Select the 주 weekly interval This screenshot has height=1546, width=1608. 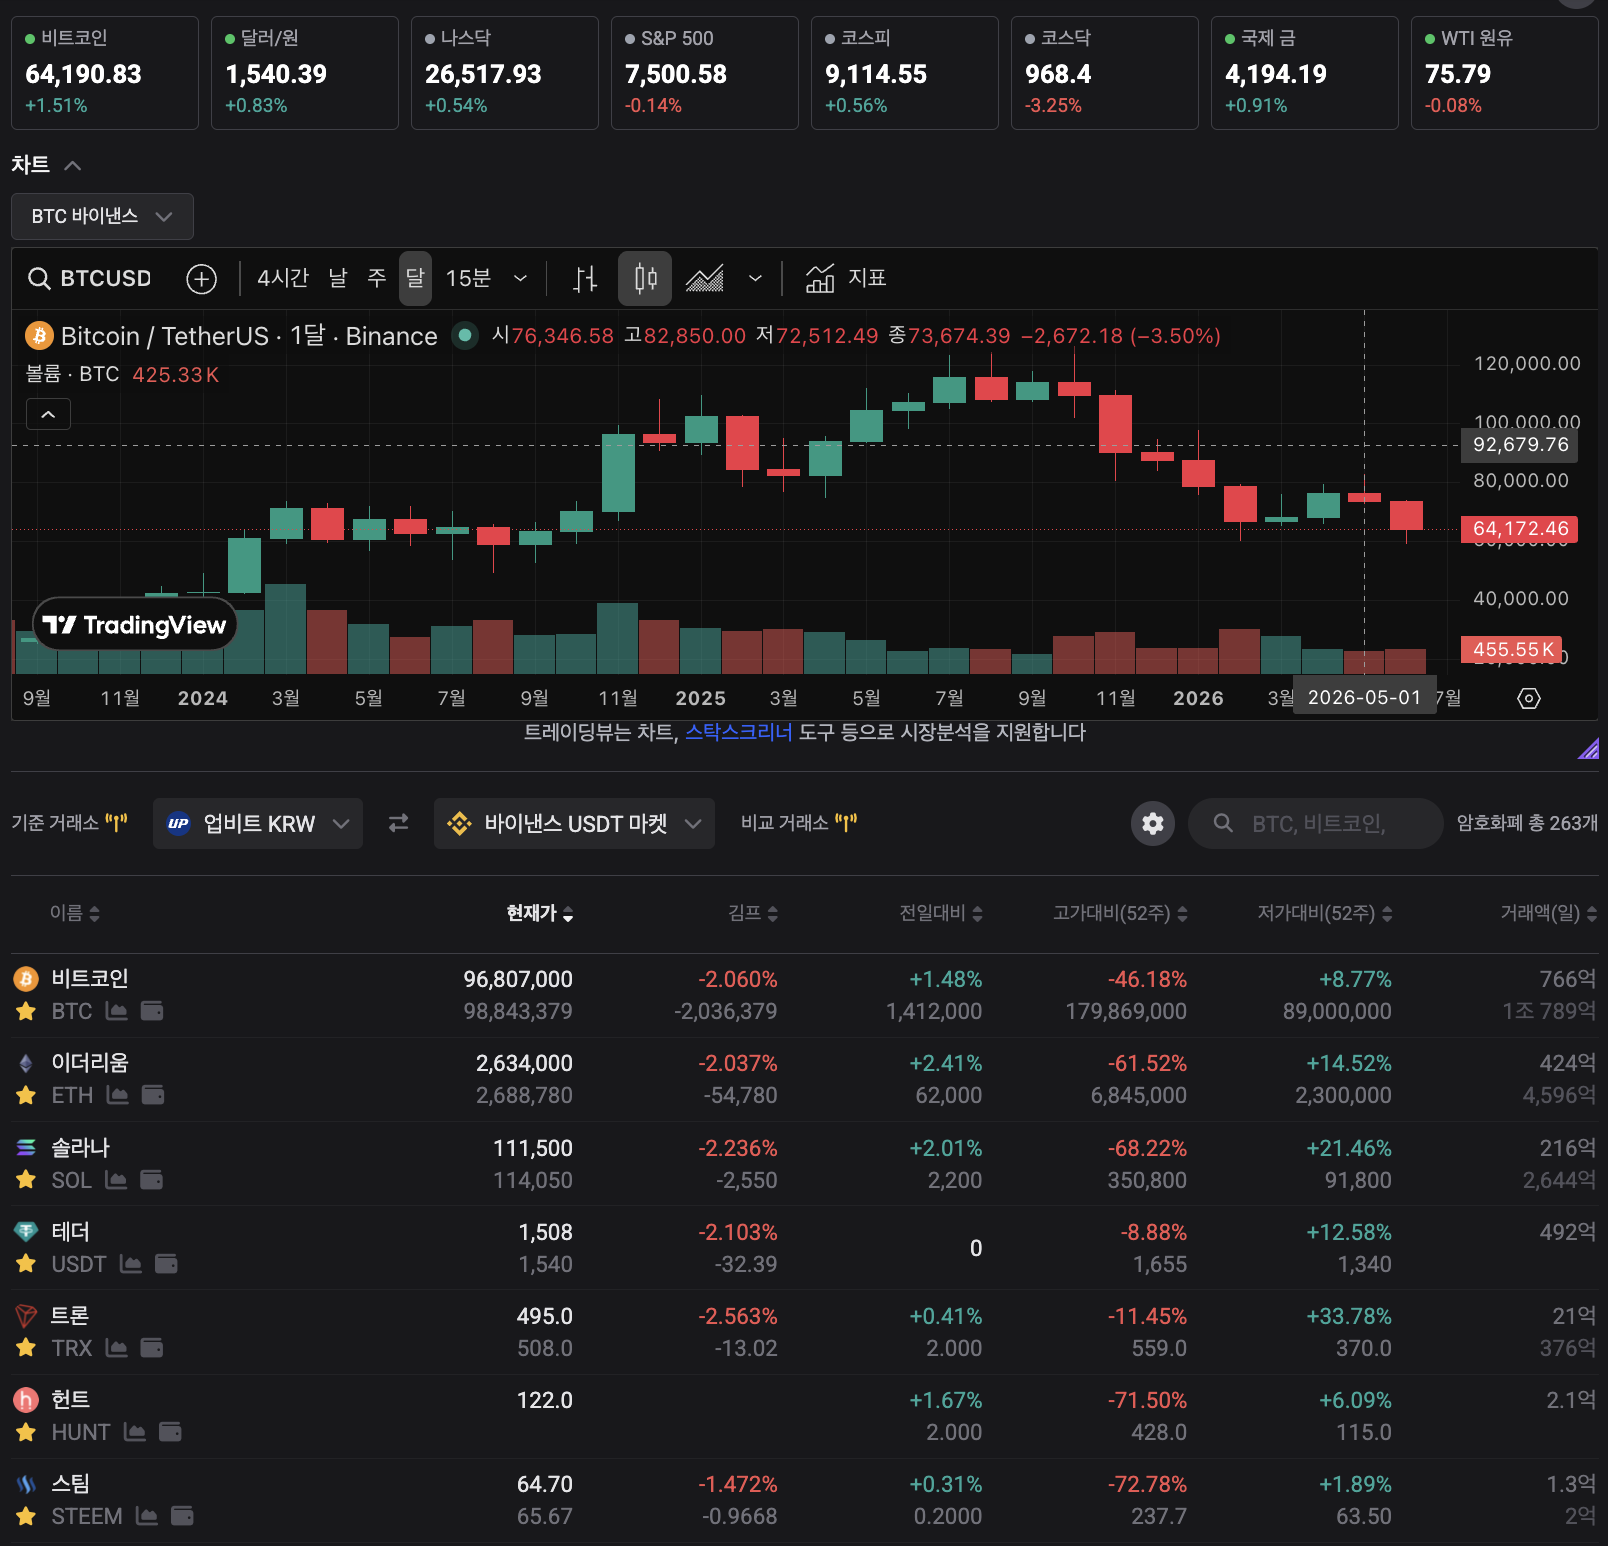coord(377,278)
